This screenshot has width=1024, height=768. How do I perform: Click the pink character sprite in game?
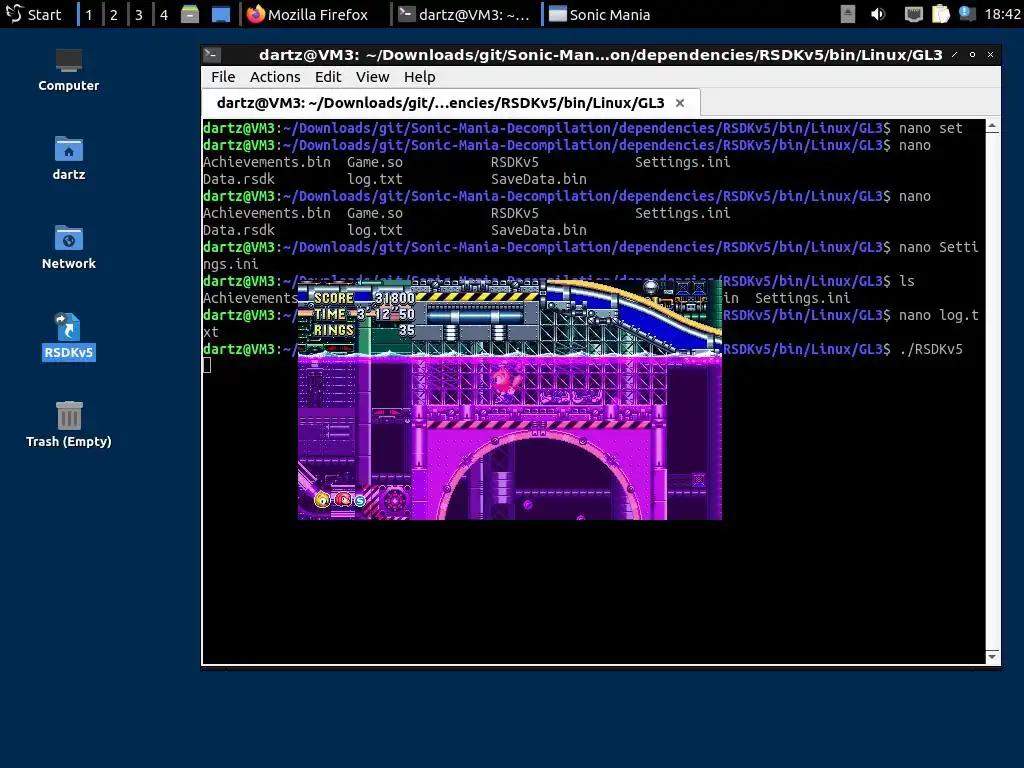coord(504,384)
